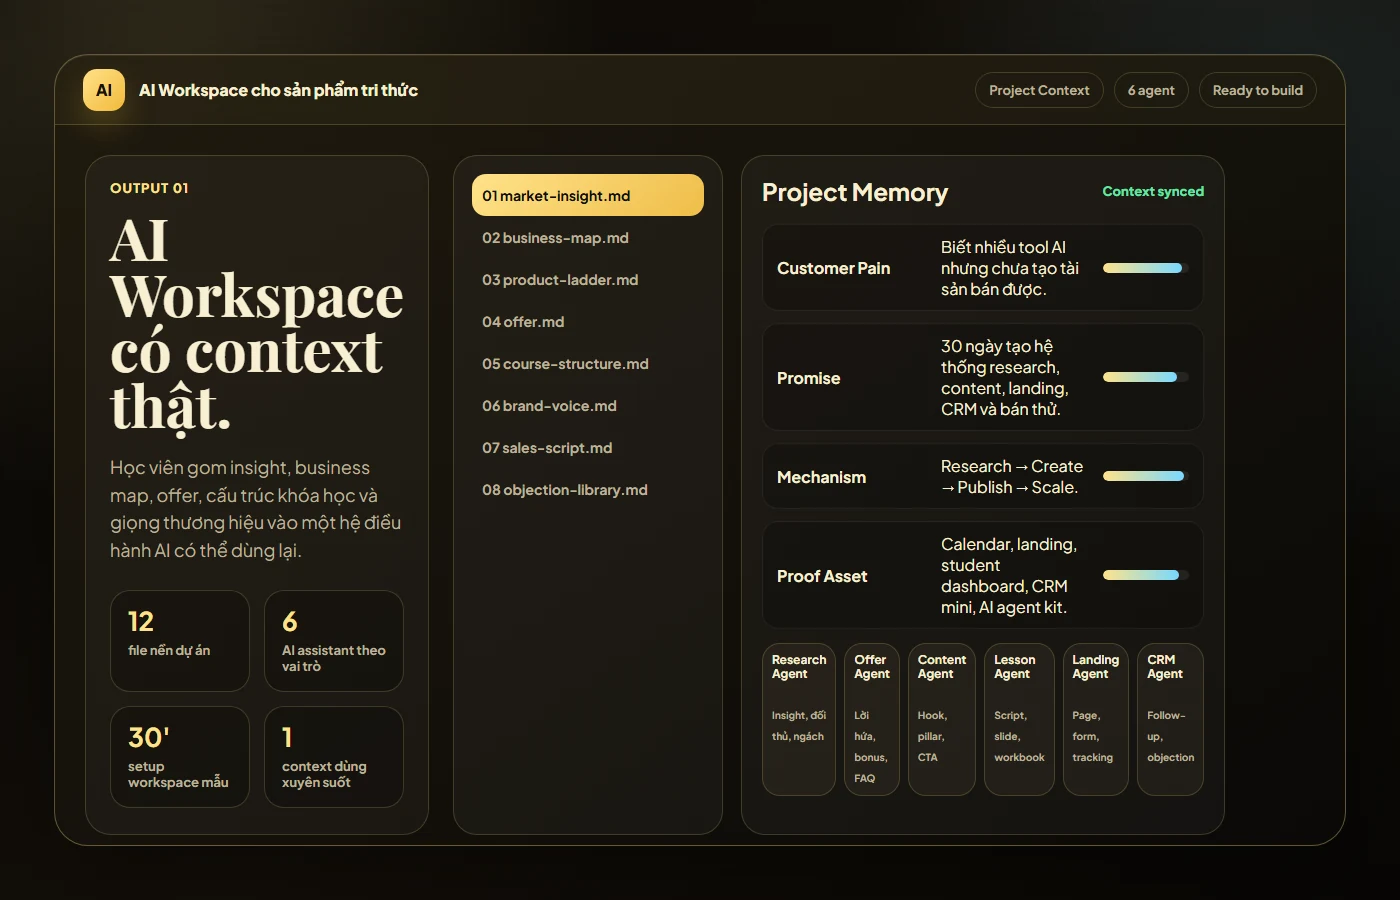Click the yellow AI logo badge
The height and width of the screenshot is (900, 1400).
(x=104, y=90)
